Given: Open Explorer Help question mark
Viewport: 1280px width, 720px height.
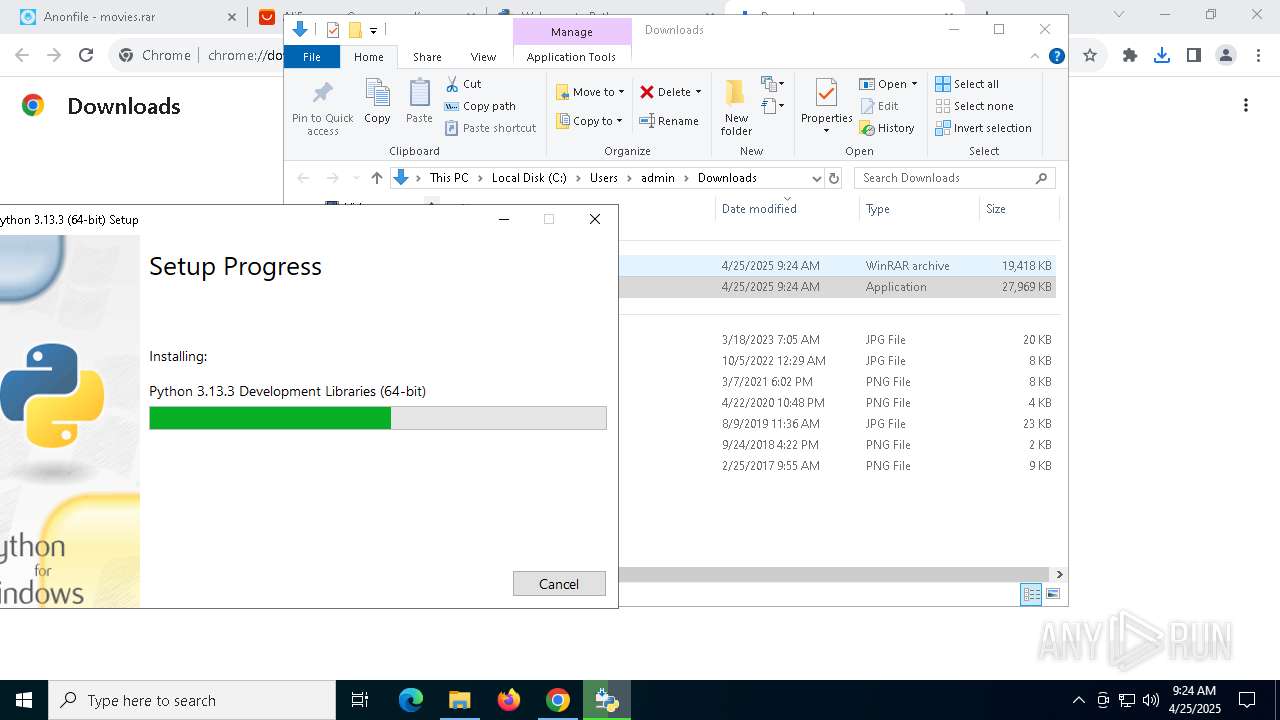Looking at the screenshot, I should click(1056, 57).
